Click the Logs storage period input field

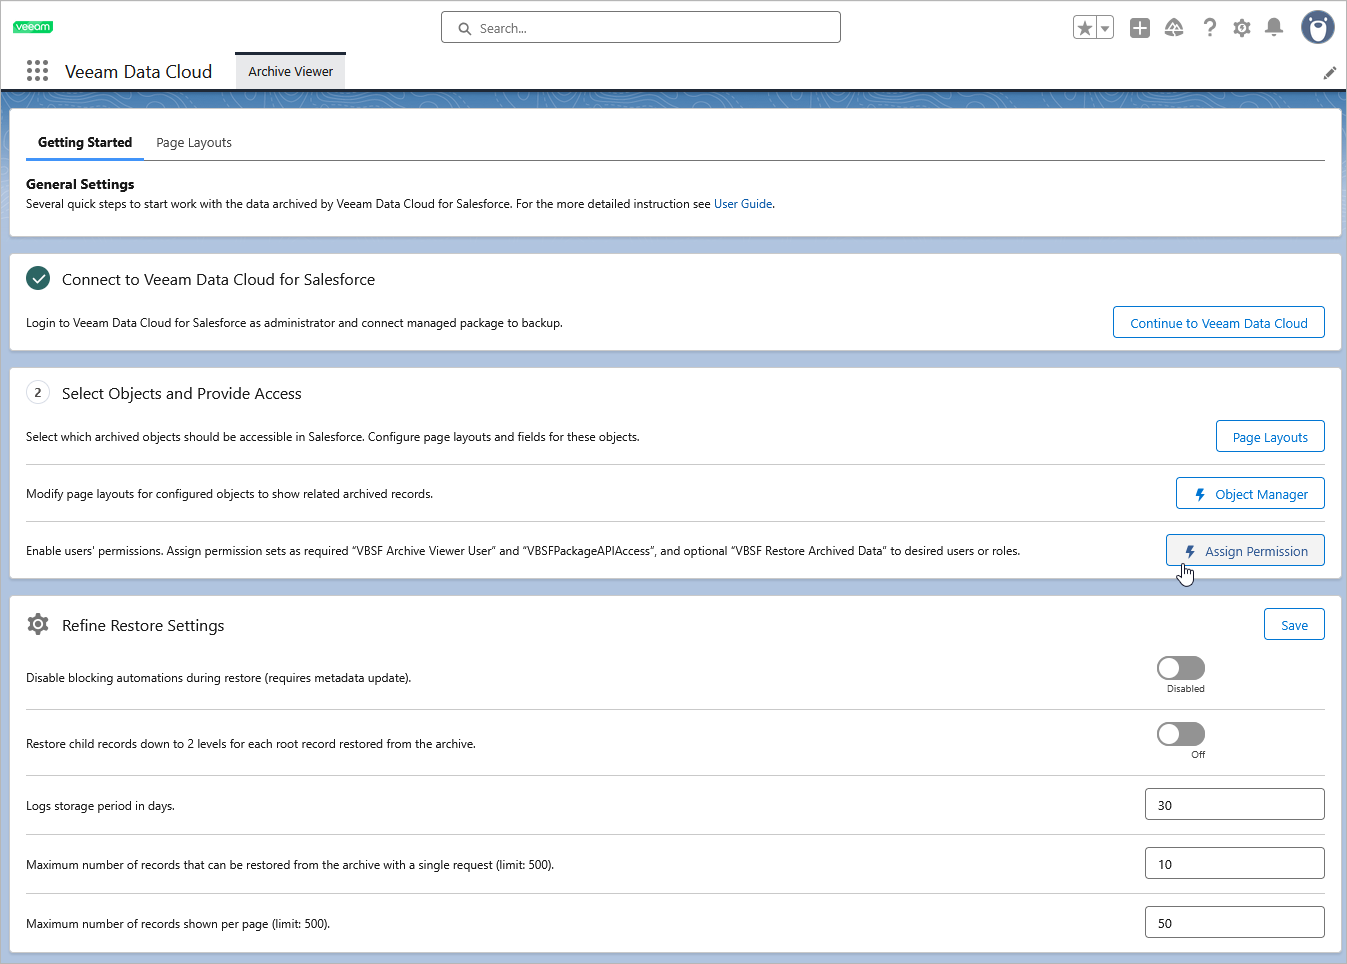point(1234,805)
